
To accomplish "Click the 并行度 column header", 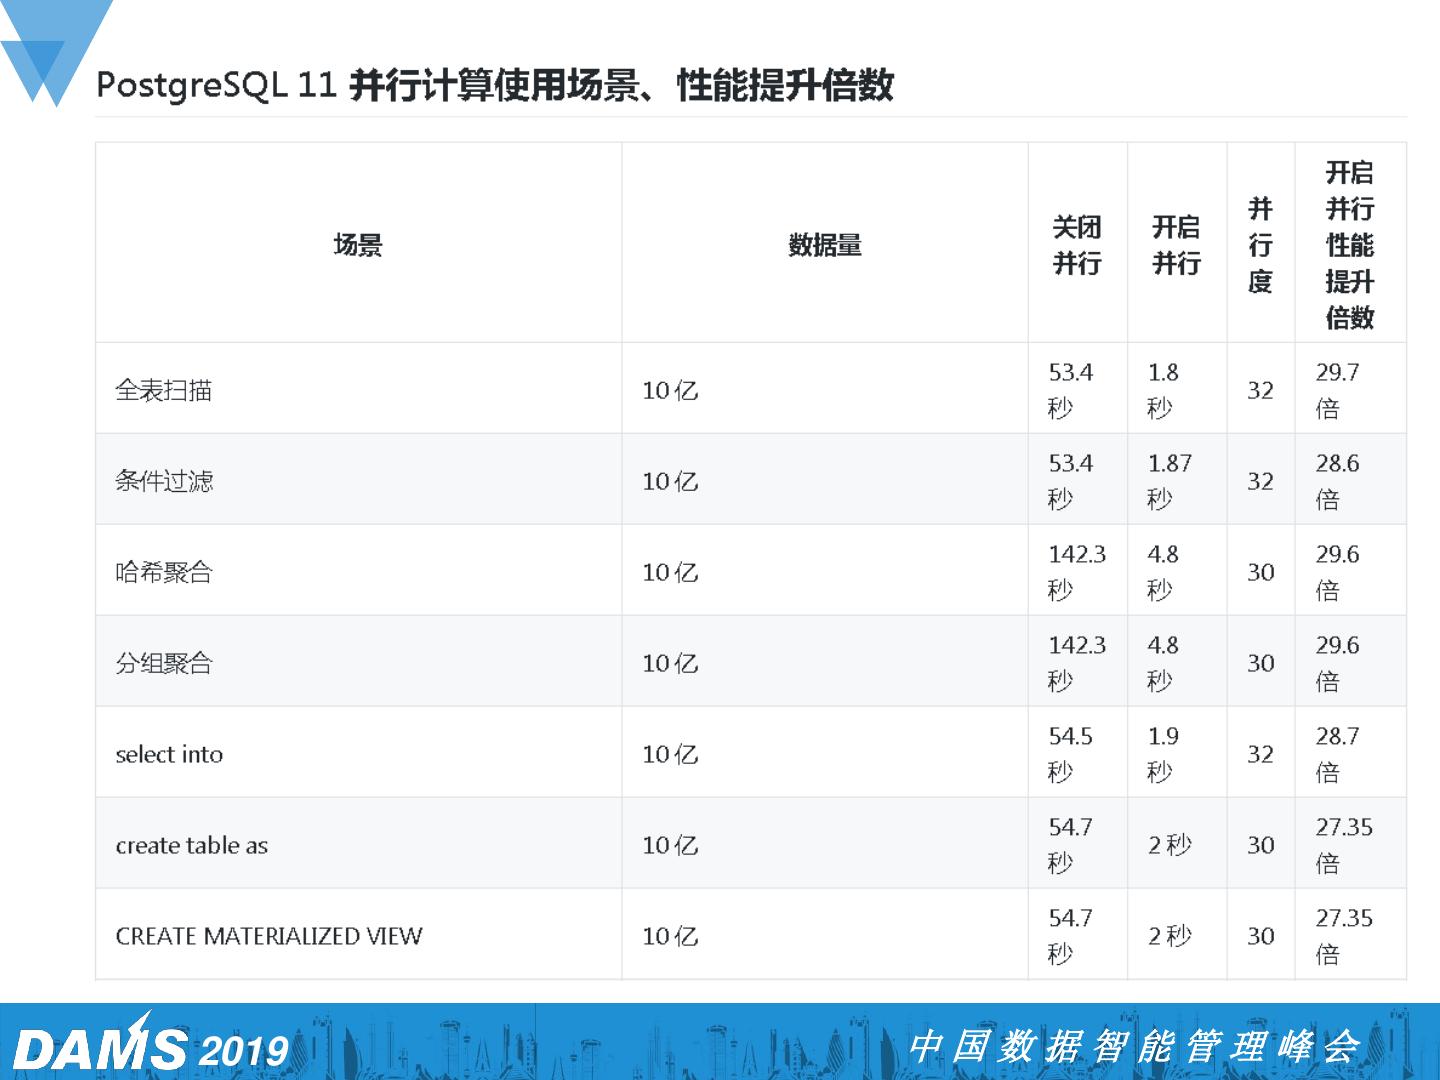I will point(1260,245).
